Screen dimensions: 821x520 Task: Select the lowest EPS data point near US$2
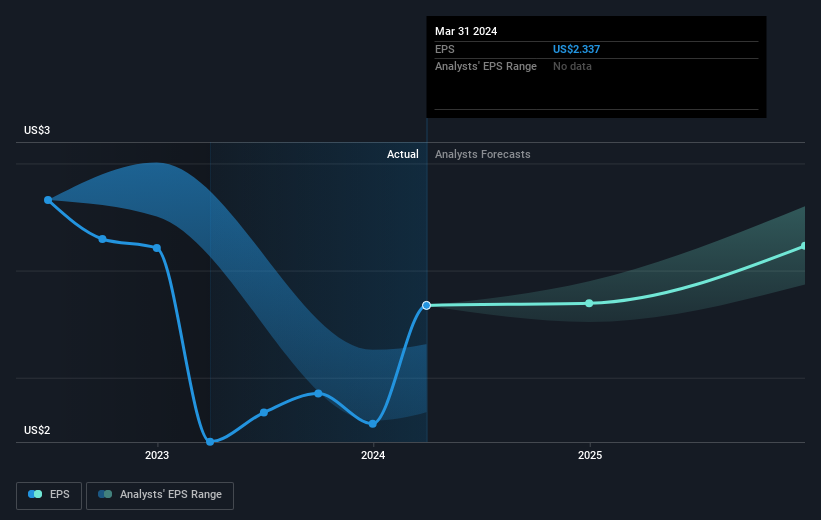point(210,441)
